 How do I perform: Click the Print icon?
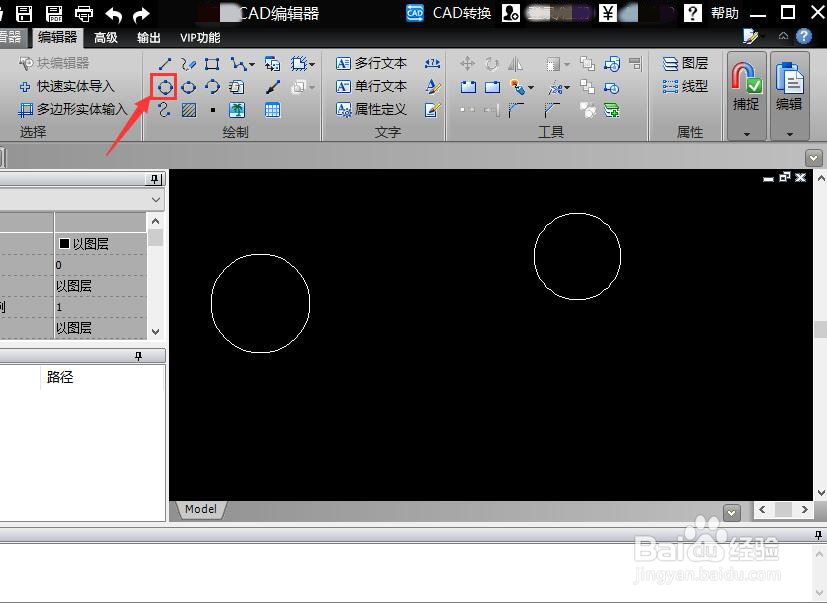coord(84,13)
